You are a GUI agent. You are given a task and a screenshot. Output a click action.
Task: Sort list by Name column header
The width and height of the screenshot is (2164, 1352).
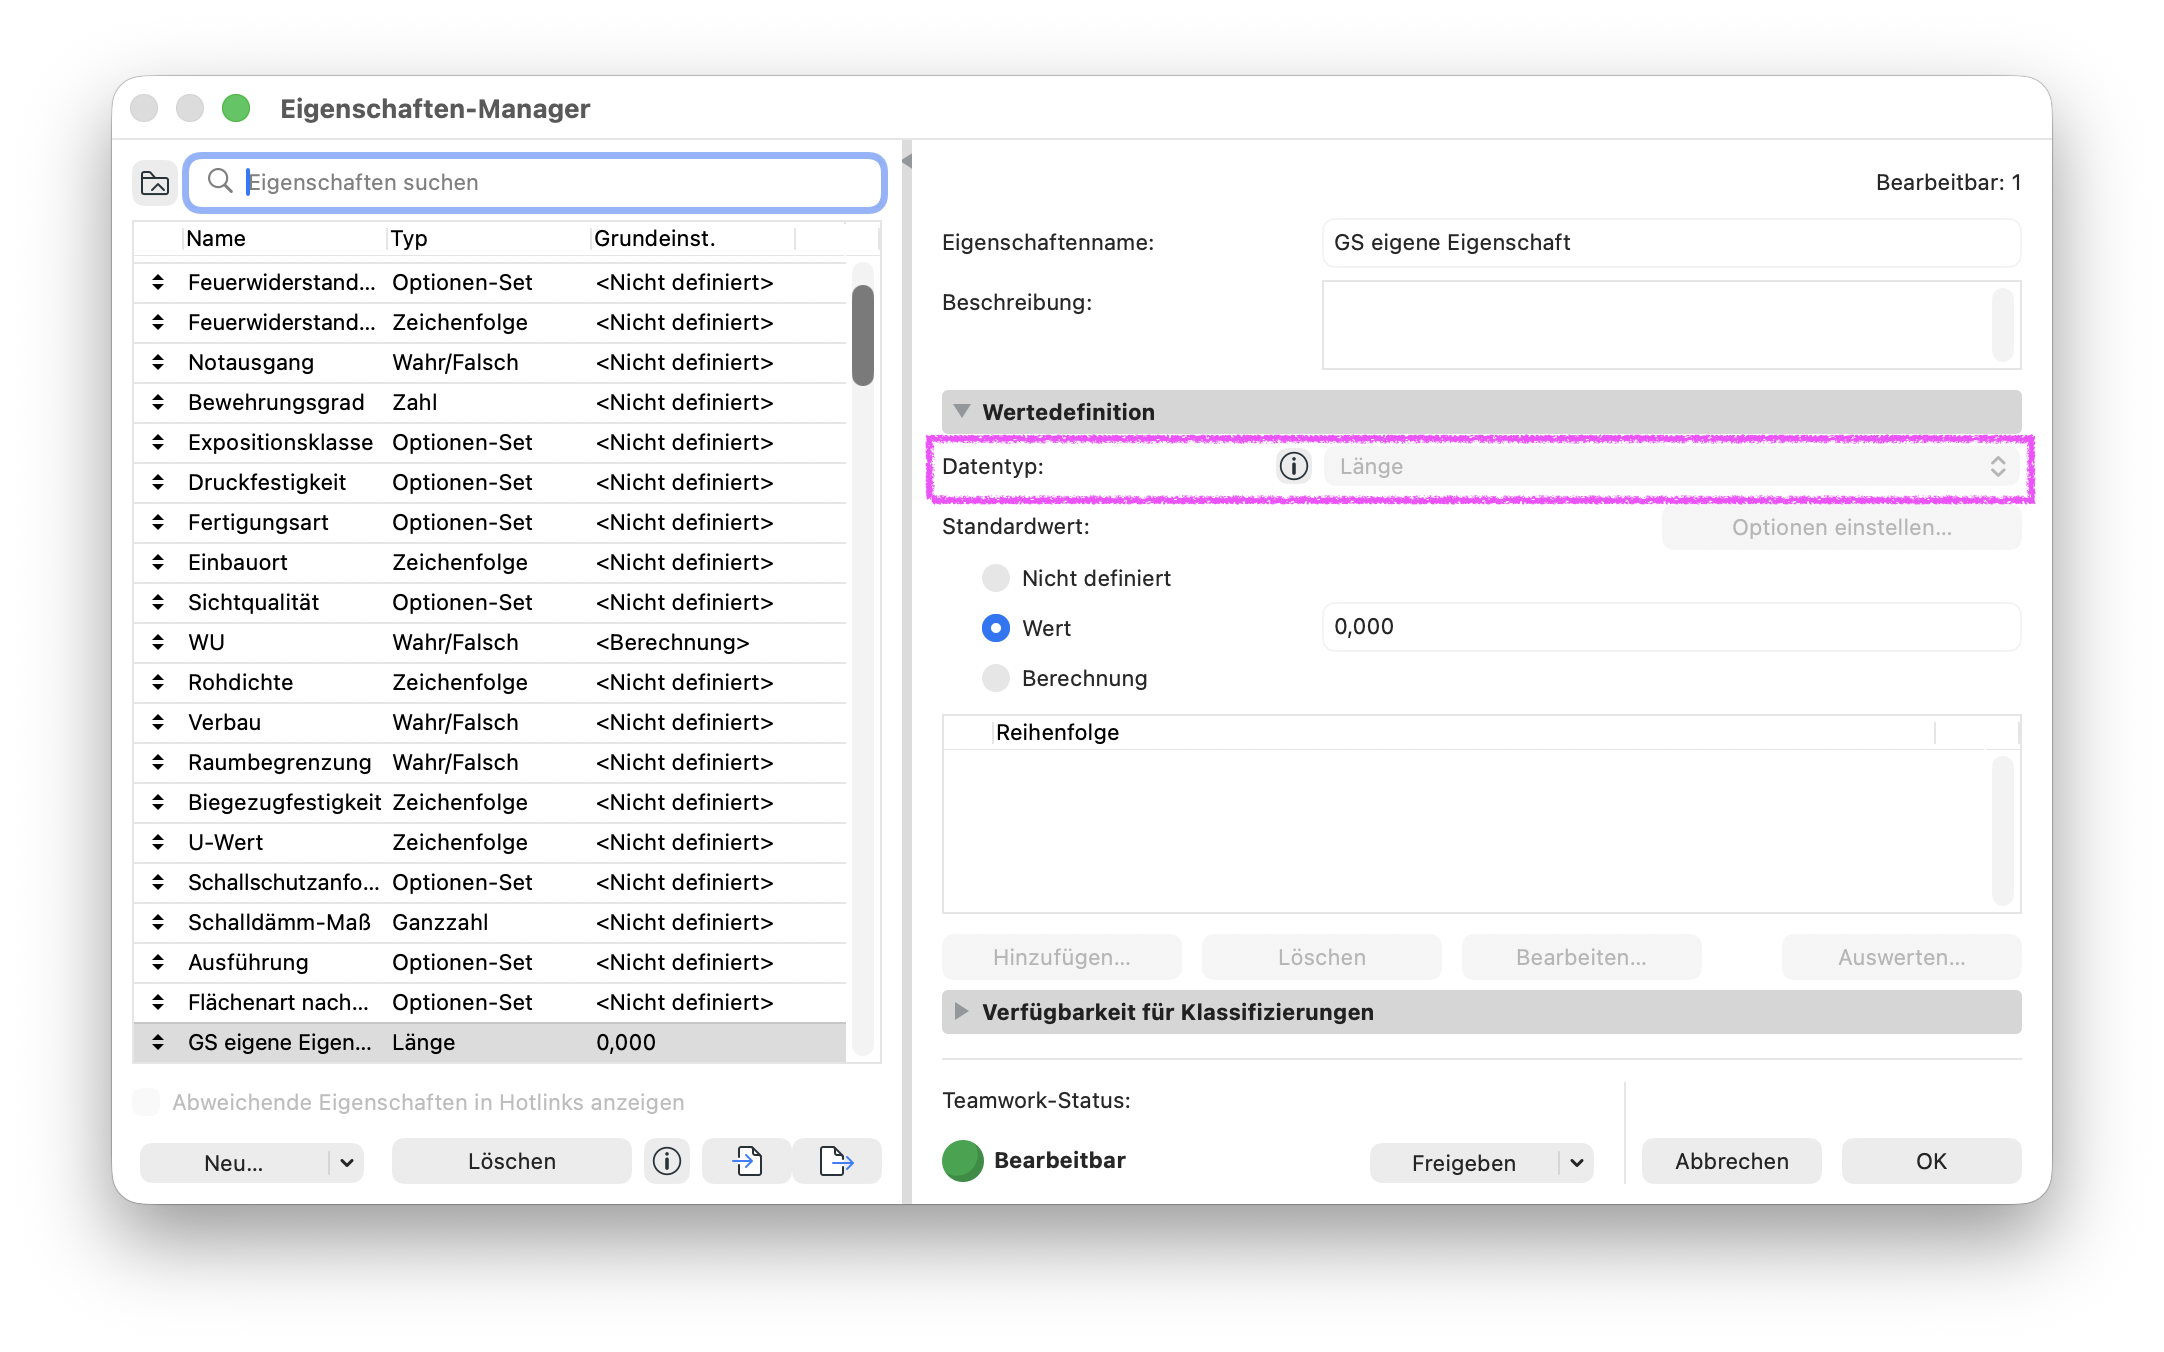coord(284,238)
